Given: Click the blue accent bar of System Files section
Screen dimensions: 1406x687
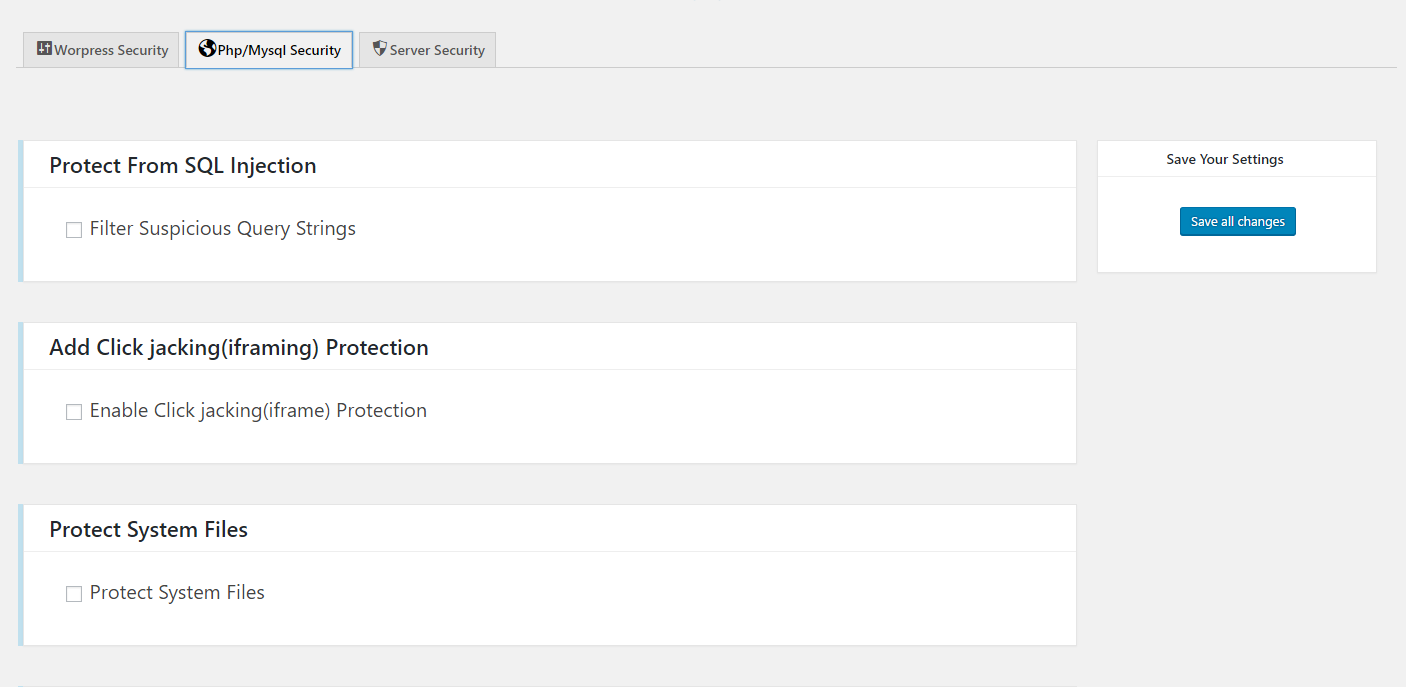Looking at the screenshot, I should [20, 575].
